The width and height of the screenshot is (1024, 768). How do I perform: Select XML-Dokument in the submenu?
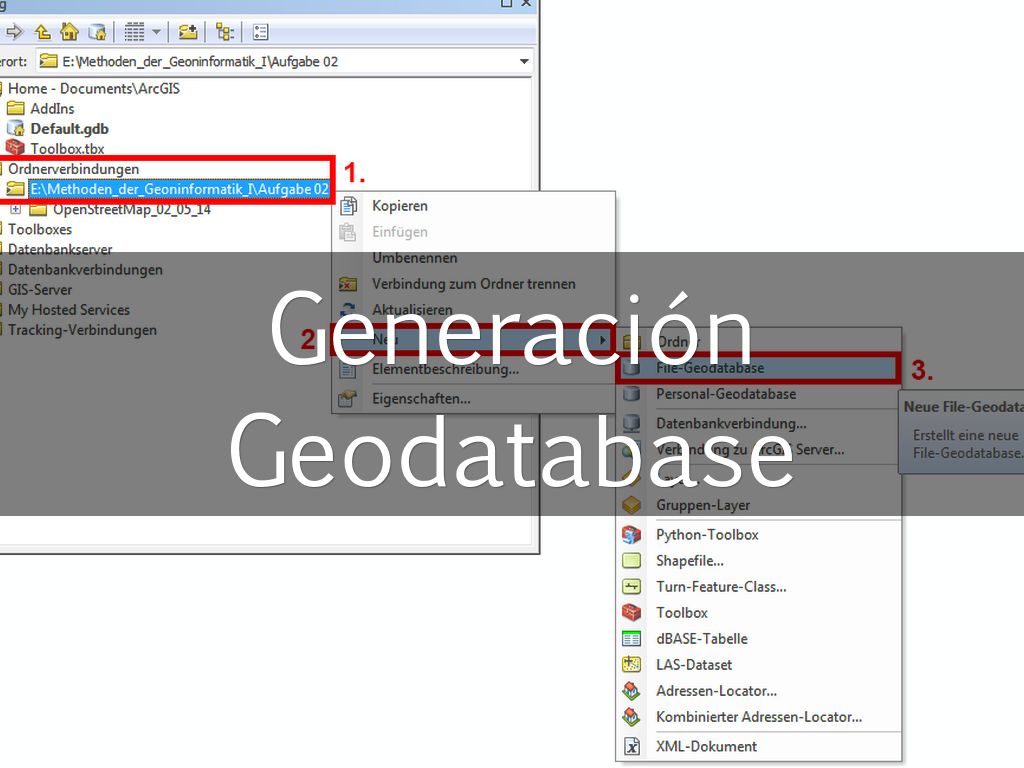706,746
